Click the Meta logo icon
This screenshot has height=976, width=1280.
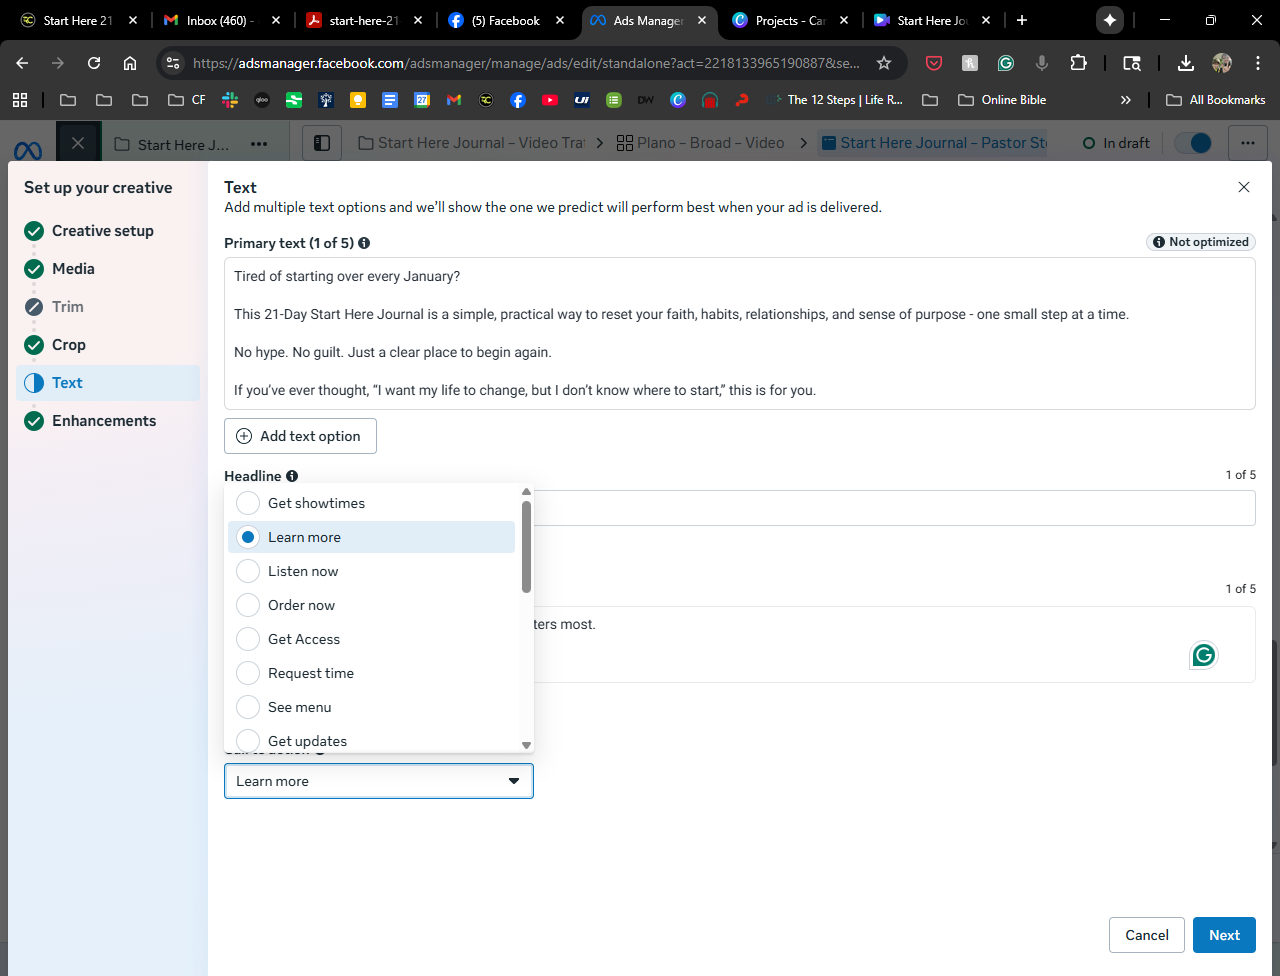[28, 150]
